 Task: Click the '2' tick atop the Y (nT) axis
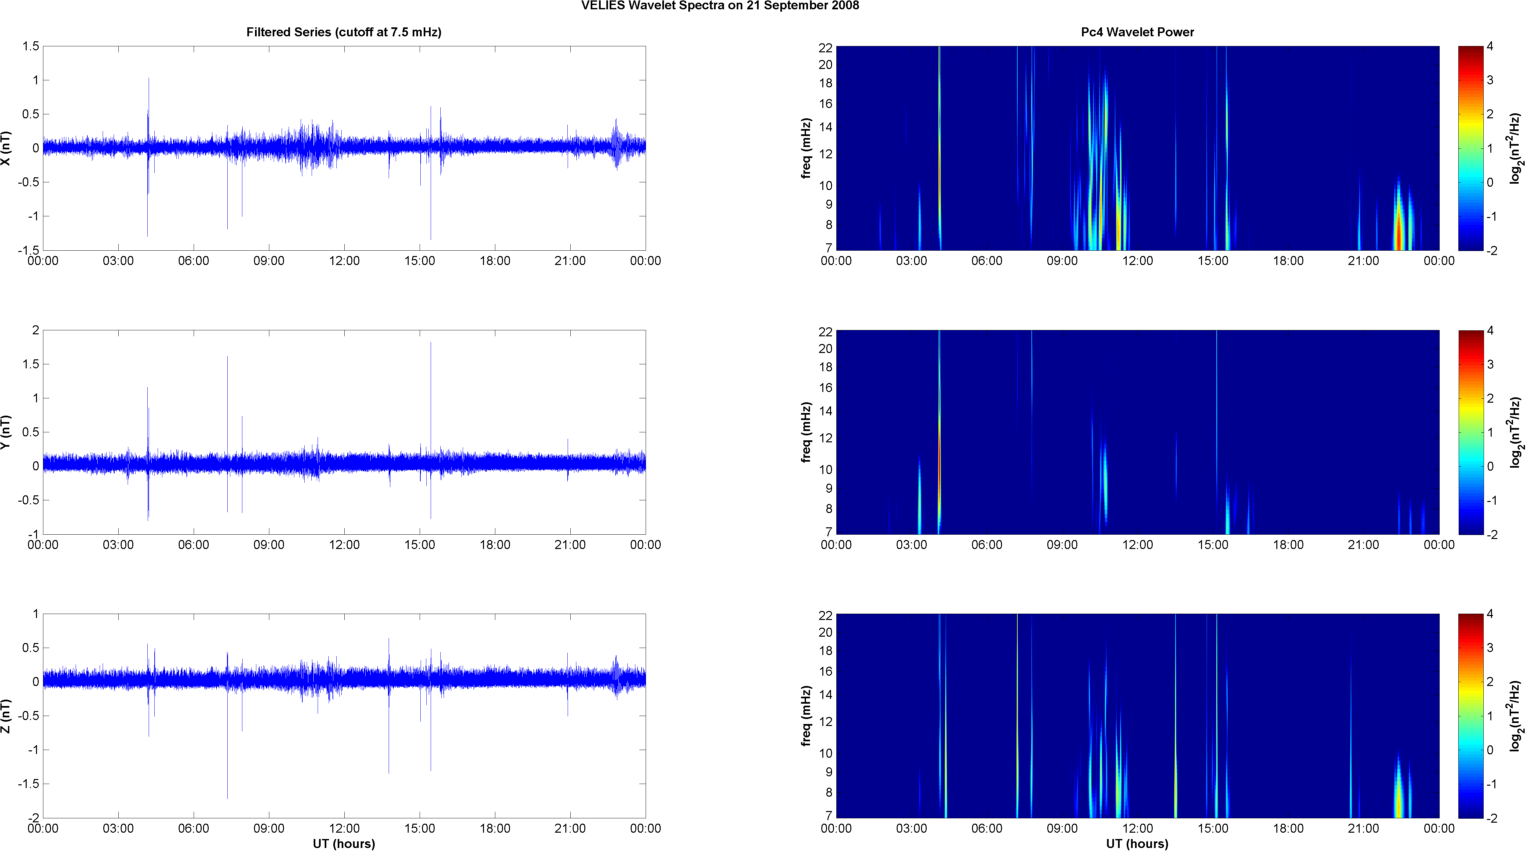point(36,330)
